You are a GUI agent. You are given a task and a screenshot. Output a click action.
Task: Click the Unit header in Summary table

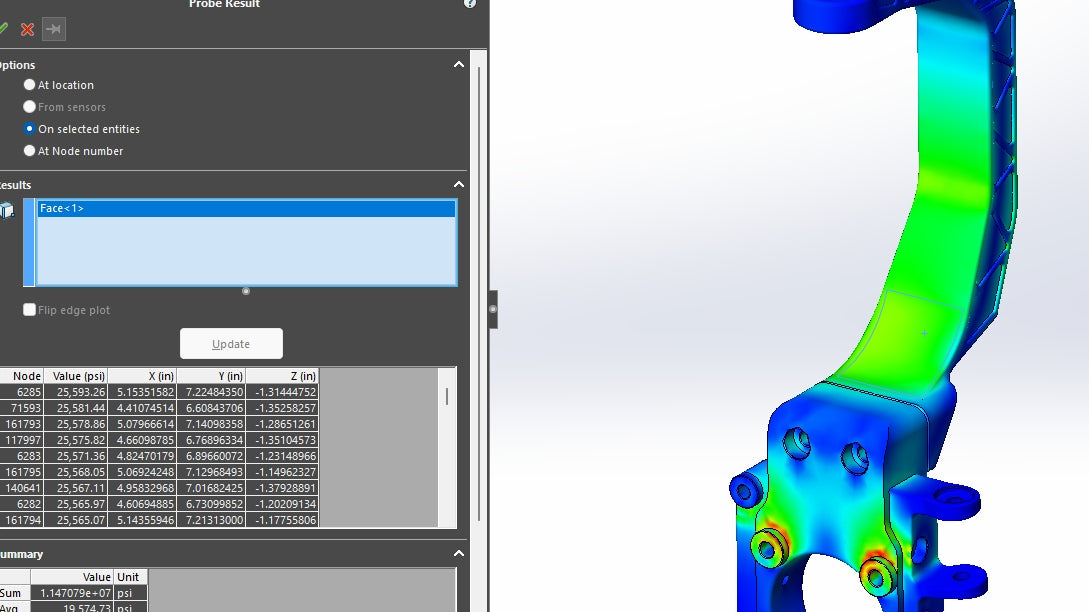click(x=131, y=577)
